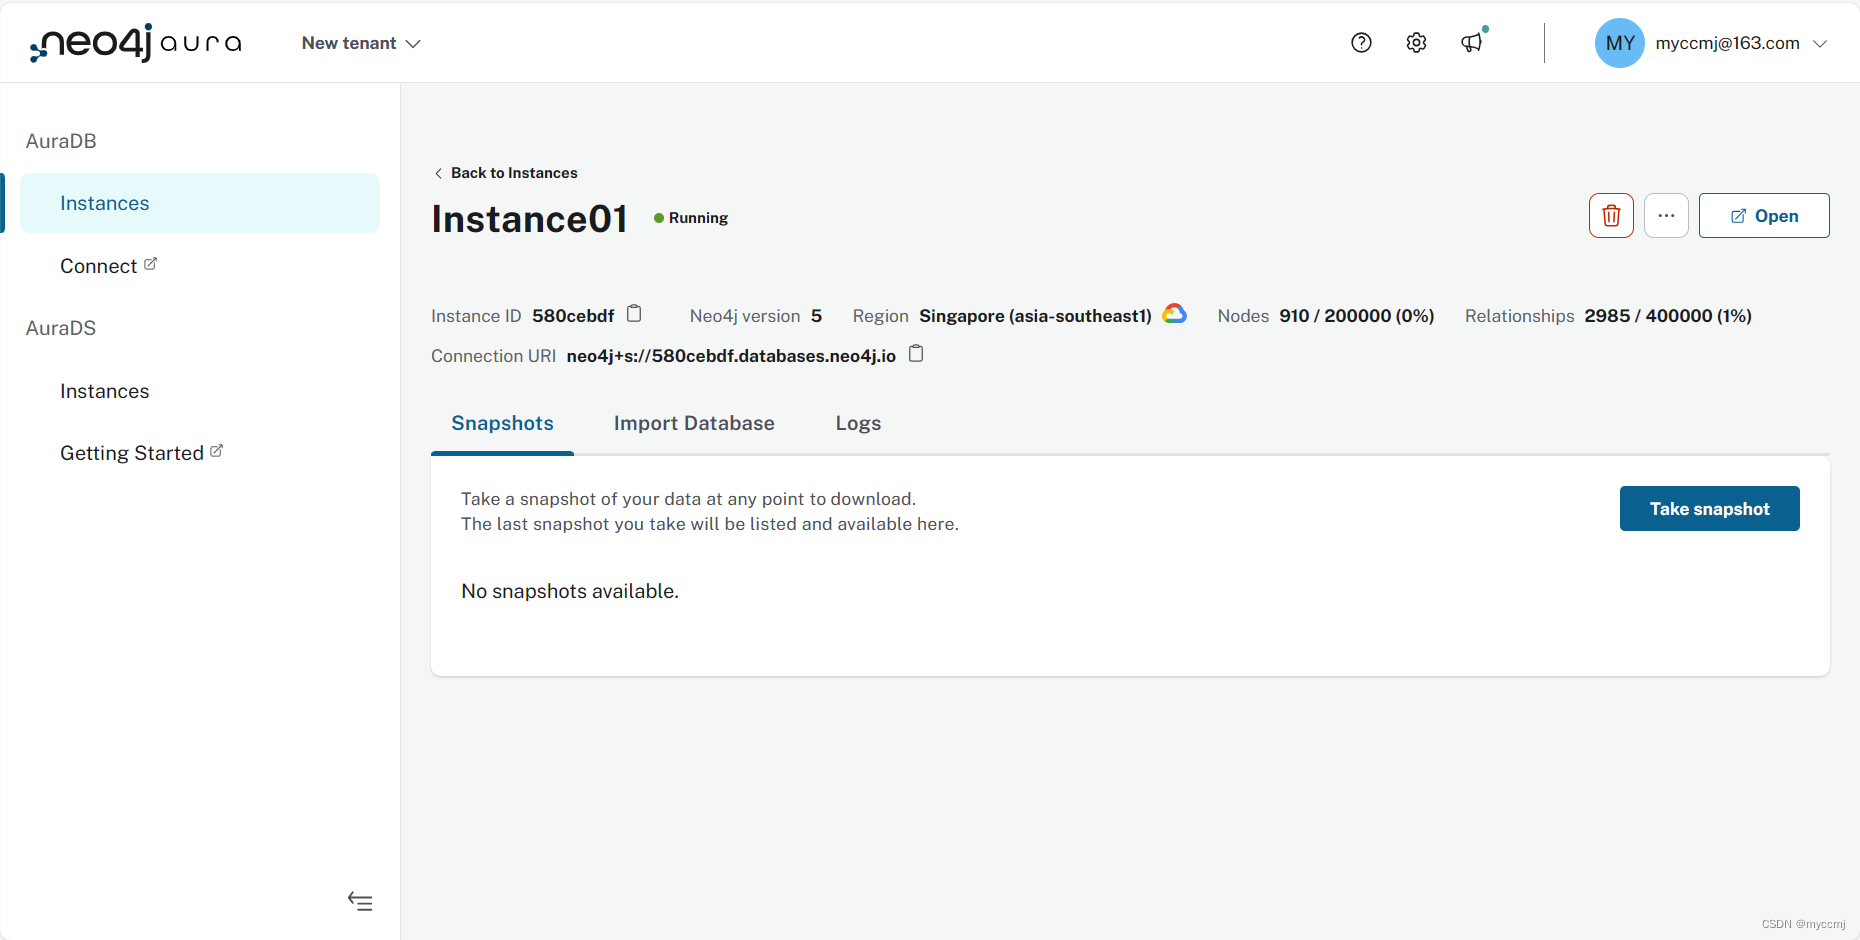Click the Instance ID value 580cebdf

(573, 316)
